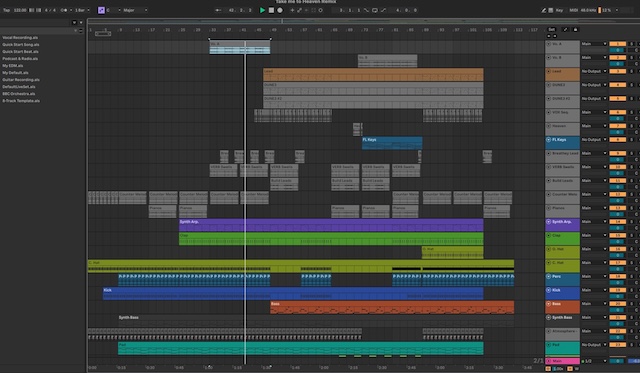Image resolution: width=640 pixels, height=373 pixels.
Task: Unfold the FL Keys track
Action: tap(549, 140)
